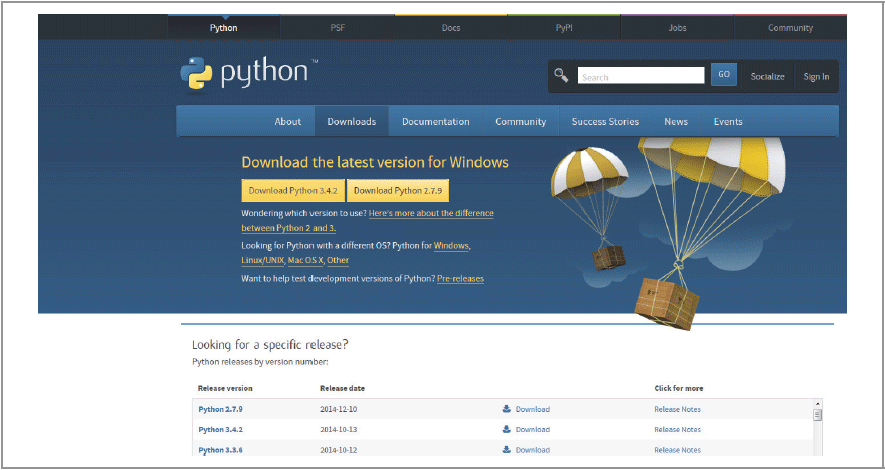Switch to the top Community tab

(790, 28)
